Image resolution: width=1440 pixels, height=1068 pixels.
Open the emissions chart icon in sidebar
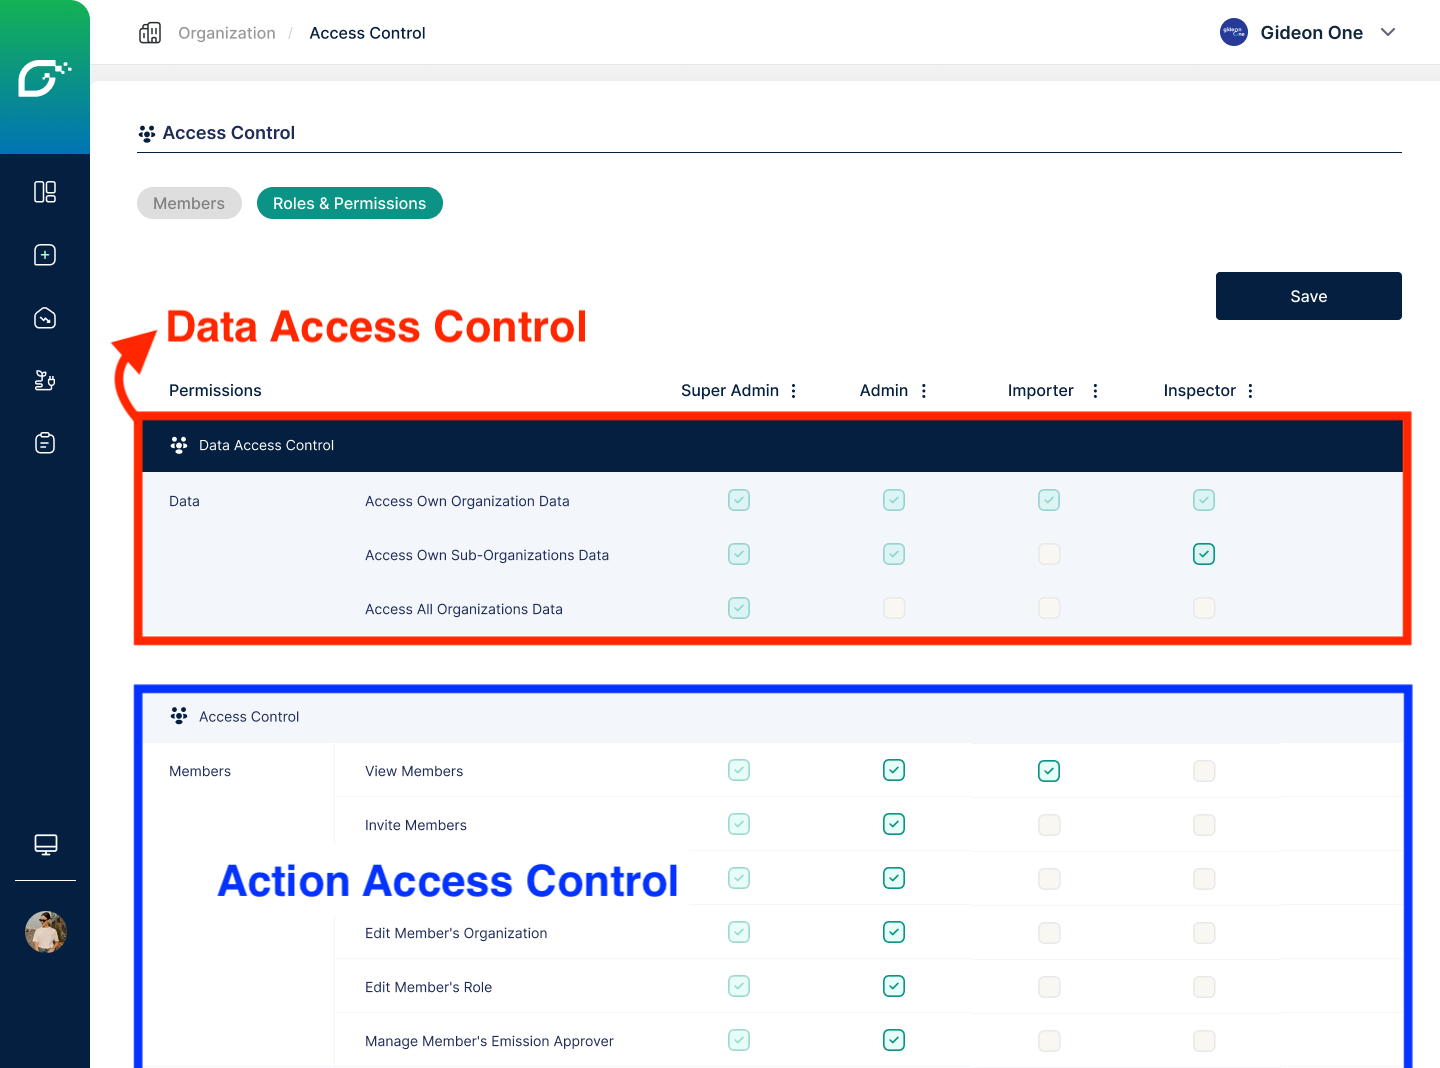point(45,318)
